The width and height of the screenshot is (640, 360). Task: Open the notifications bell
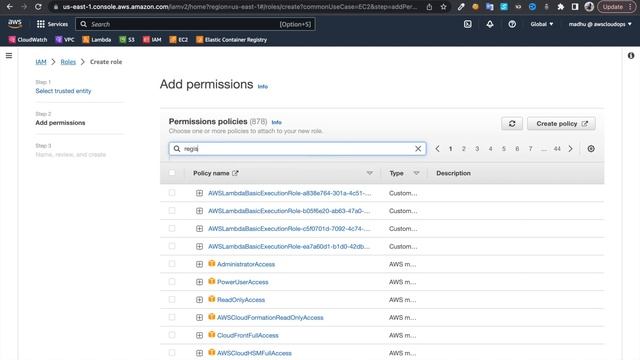click(490, 24)
